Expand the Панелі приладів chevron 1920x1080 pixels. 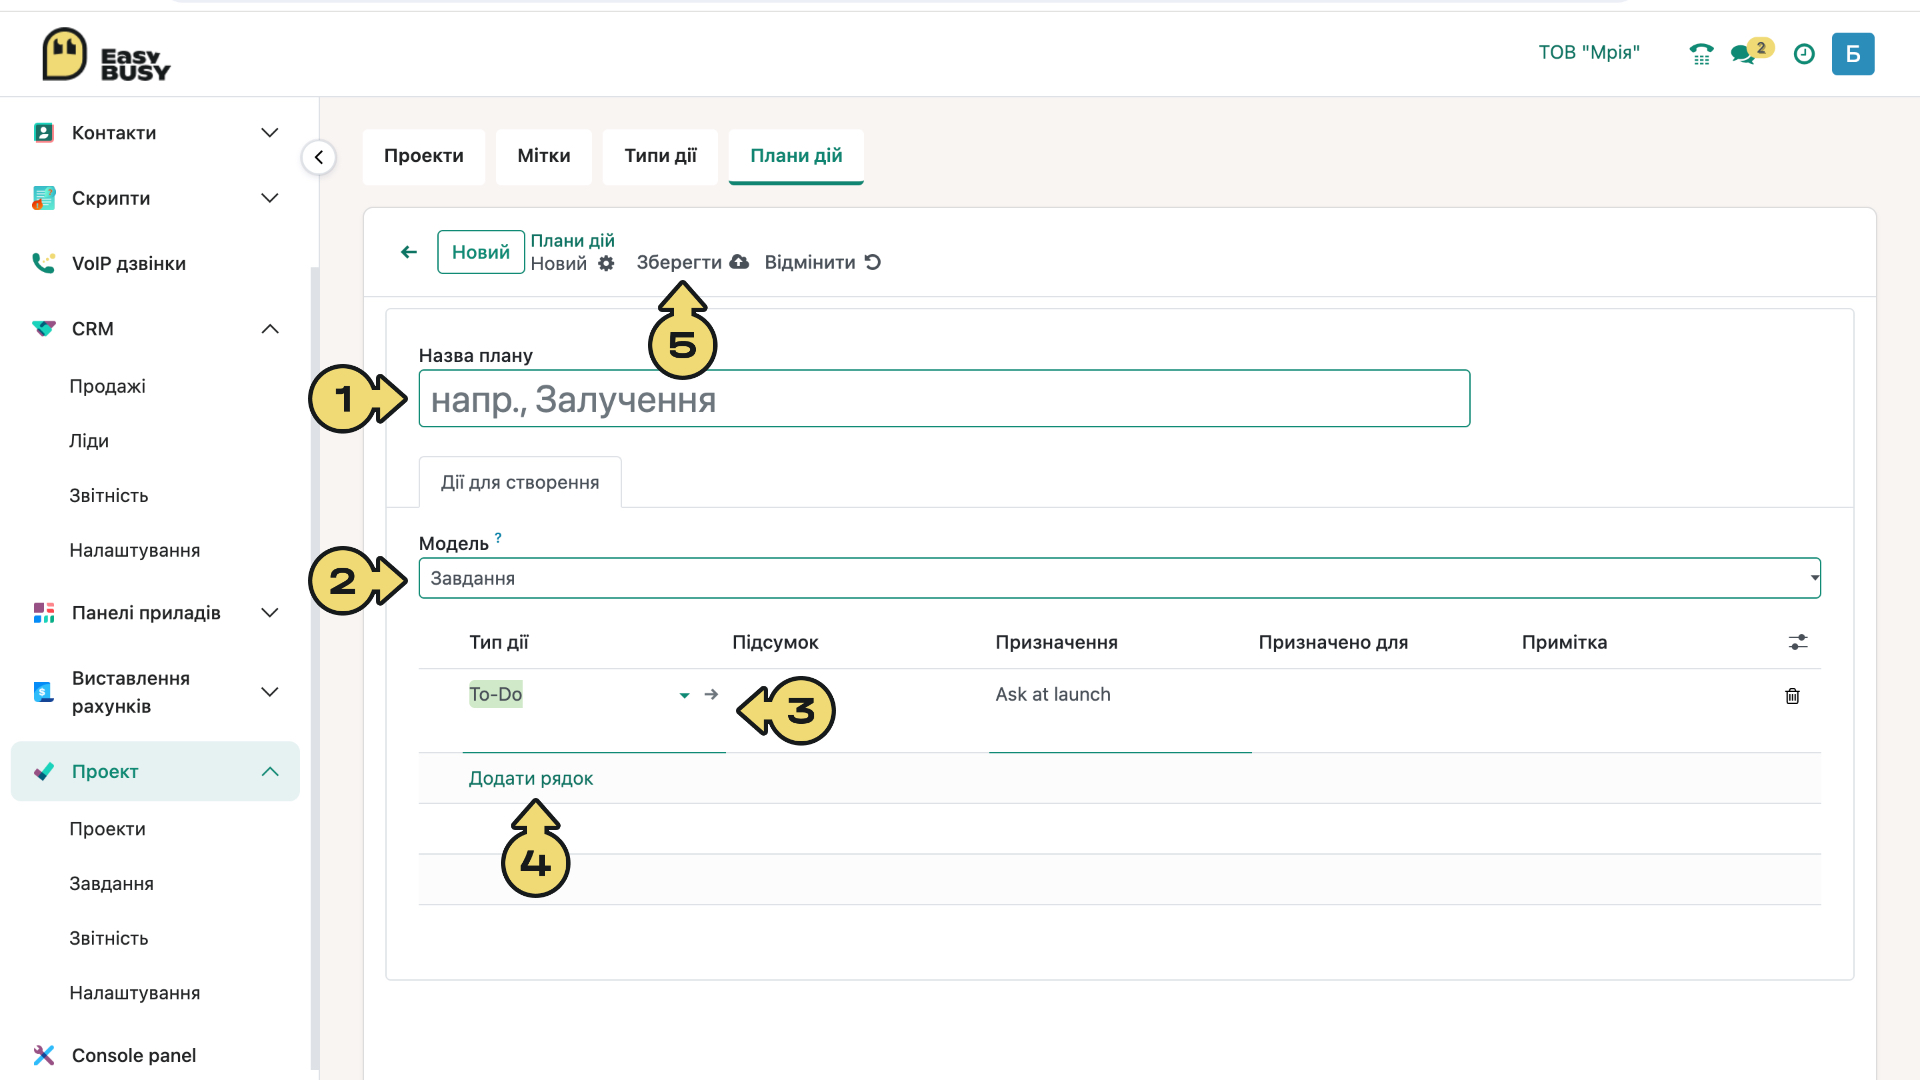tap(270, 613)
